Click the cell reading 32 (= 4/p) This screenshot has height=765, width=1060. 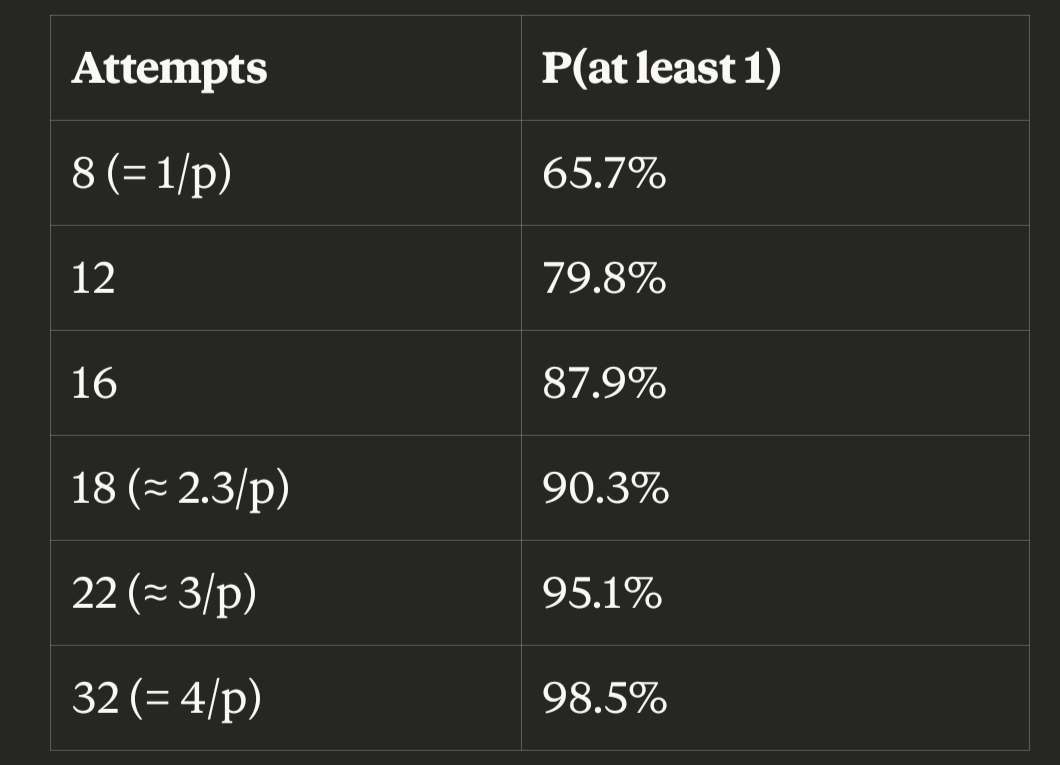pos(285,697)
